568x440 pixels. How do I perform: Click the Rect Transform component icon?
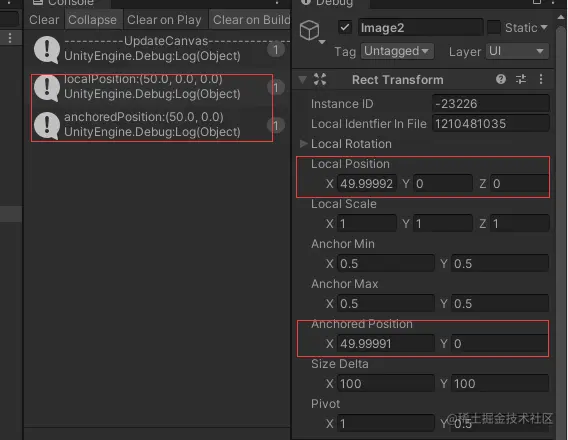tap(320, 79)
